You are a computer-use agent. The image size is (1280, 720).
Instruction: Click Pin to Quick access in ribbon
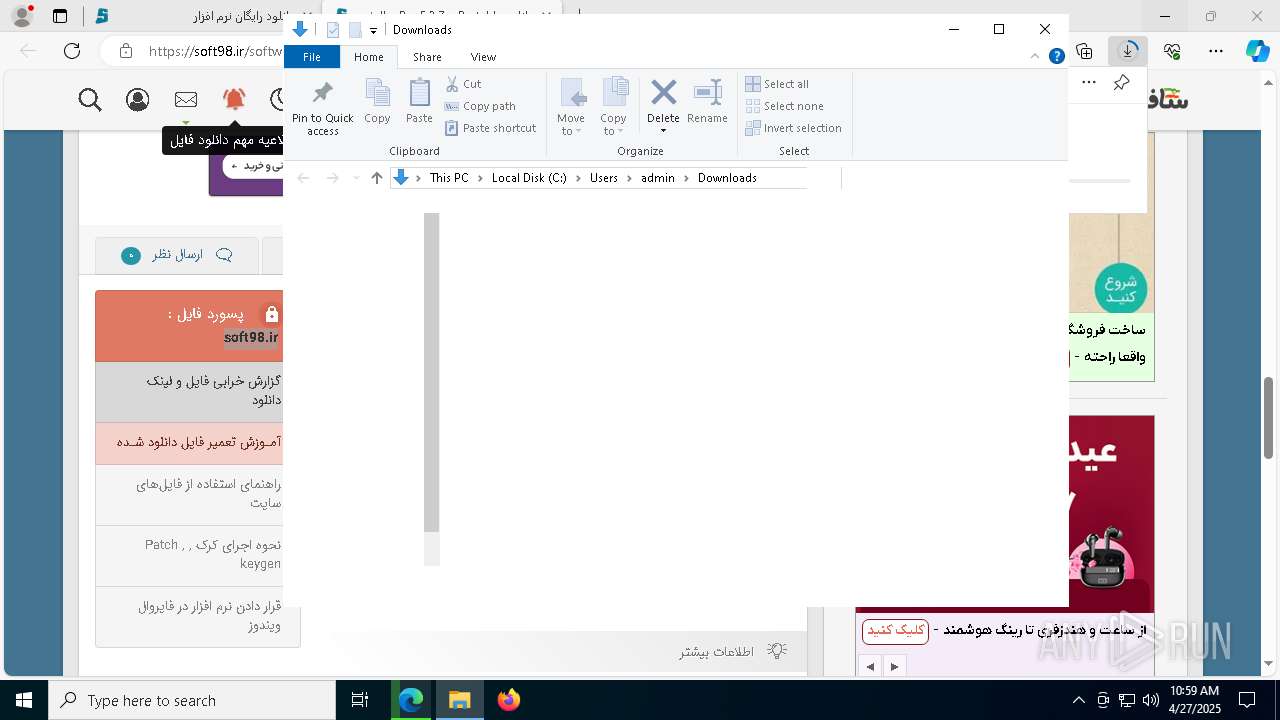[x=322, y=108]
